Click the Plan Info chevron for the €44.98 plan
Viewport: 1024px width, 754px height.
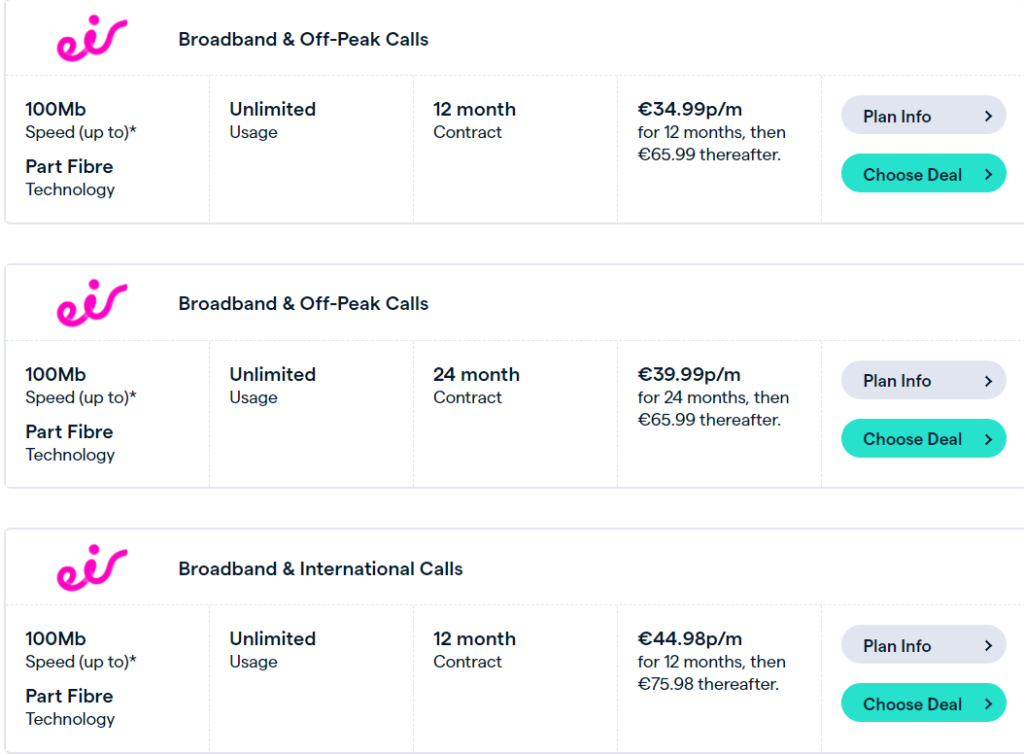(x=988, y=646)
